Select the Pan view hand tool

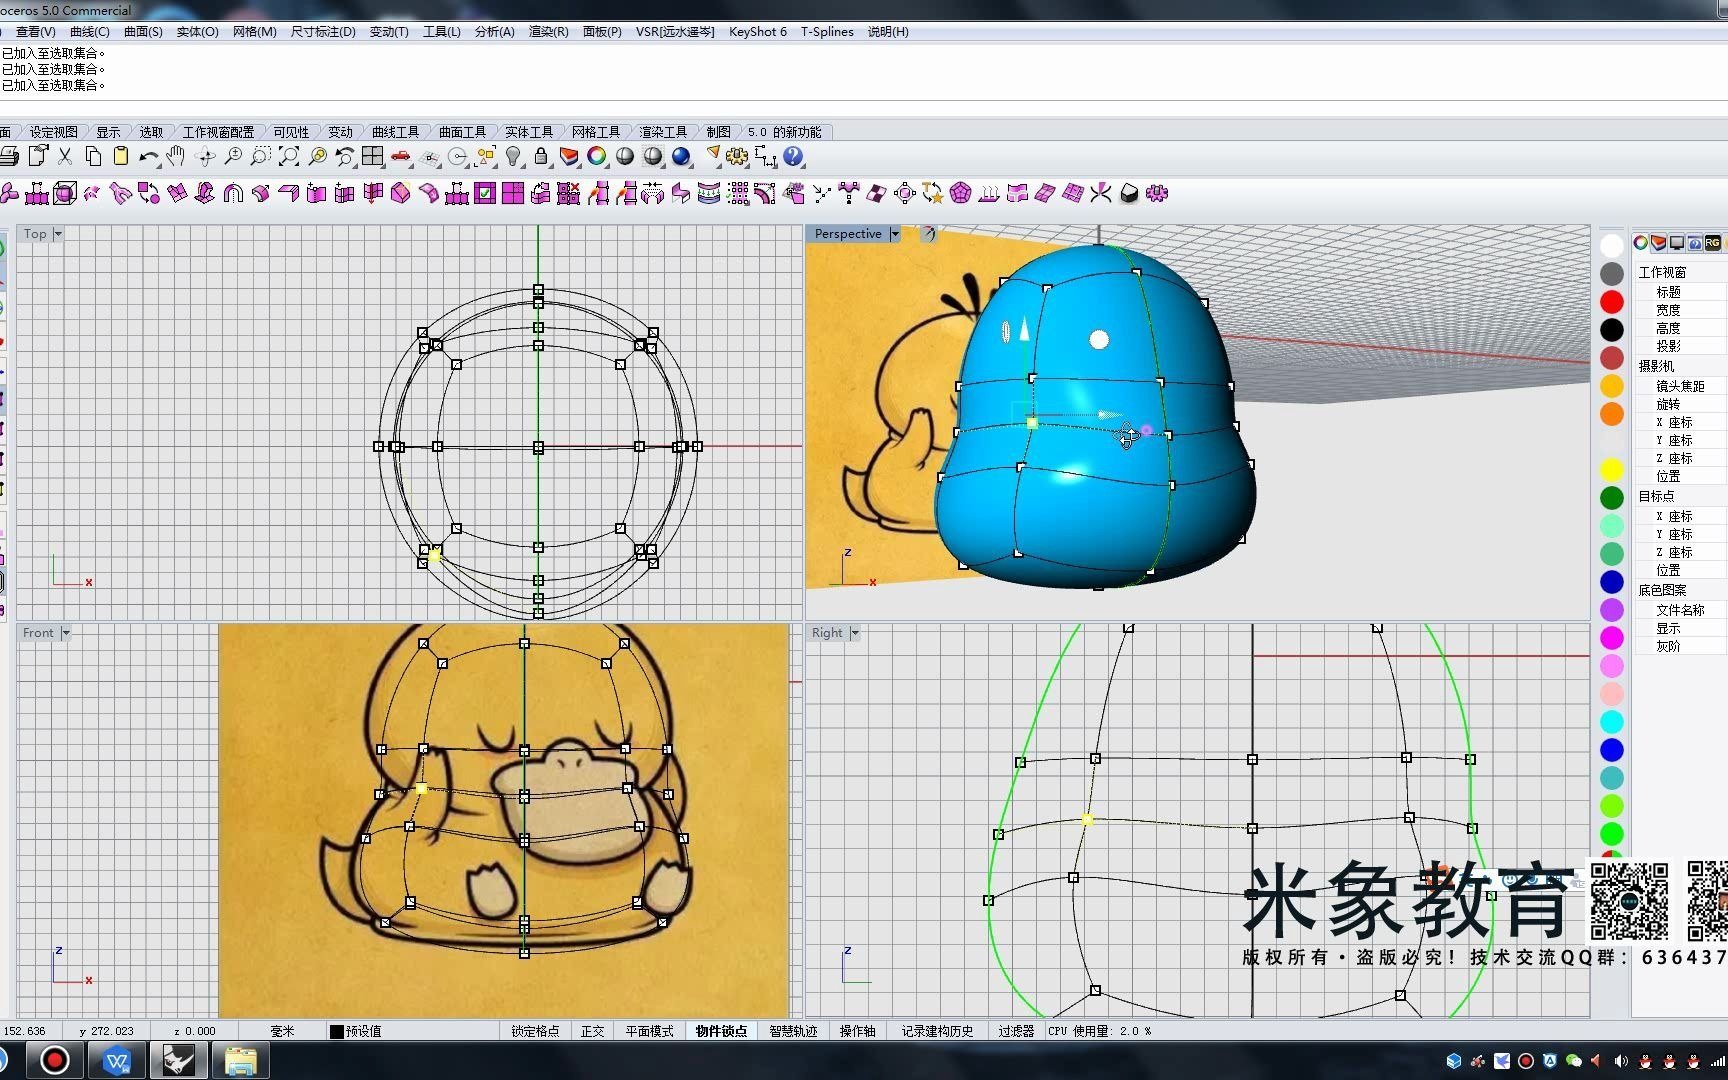point(178,157)
